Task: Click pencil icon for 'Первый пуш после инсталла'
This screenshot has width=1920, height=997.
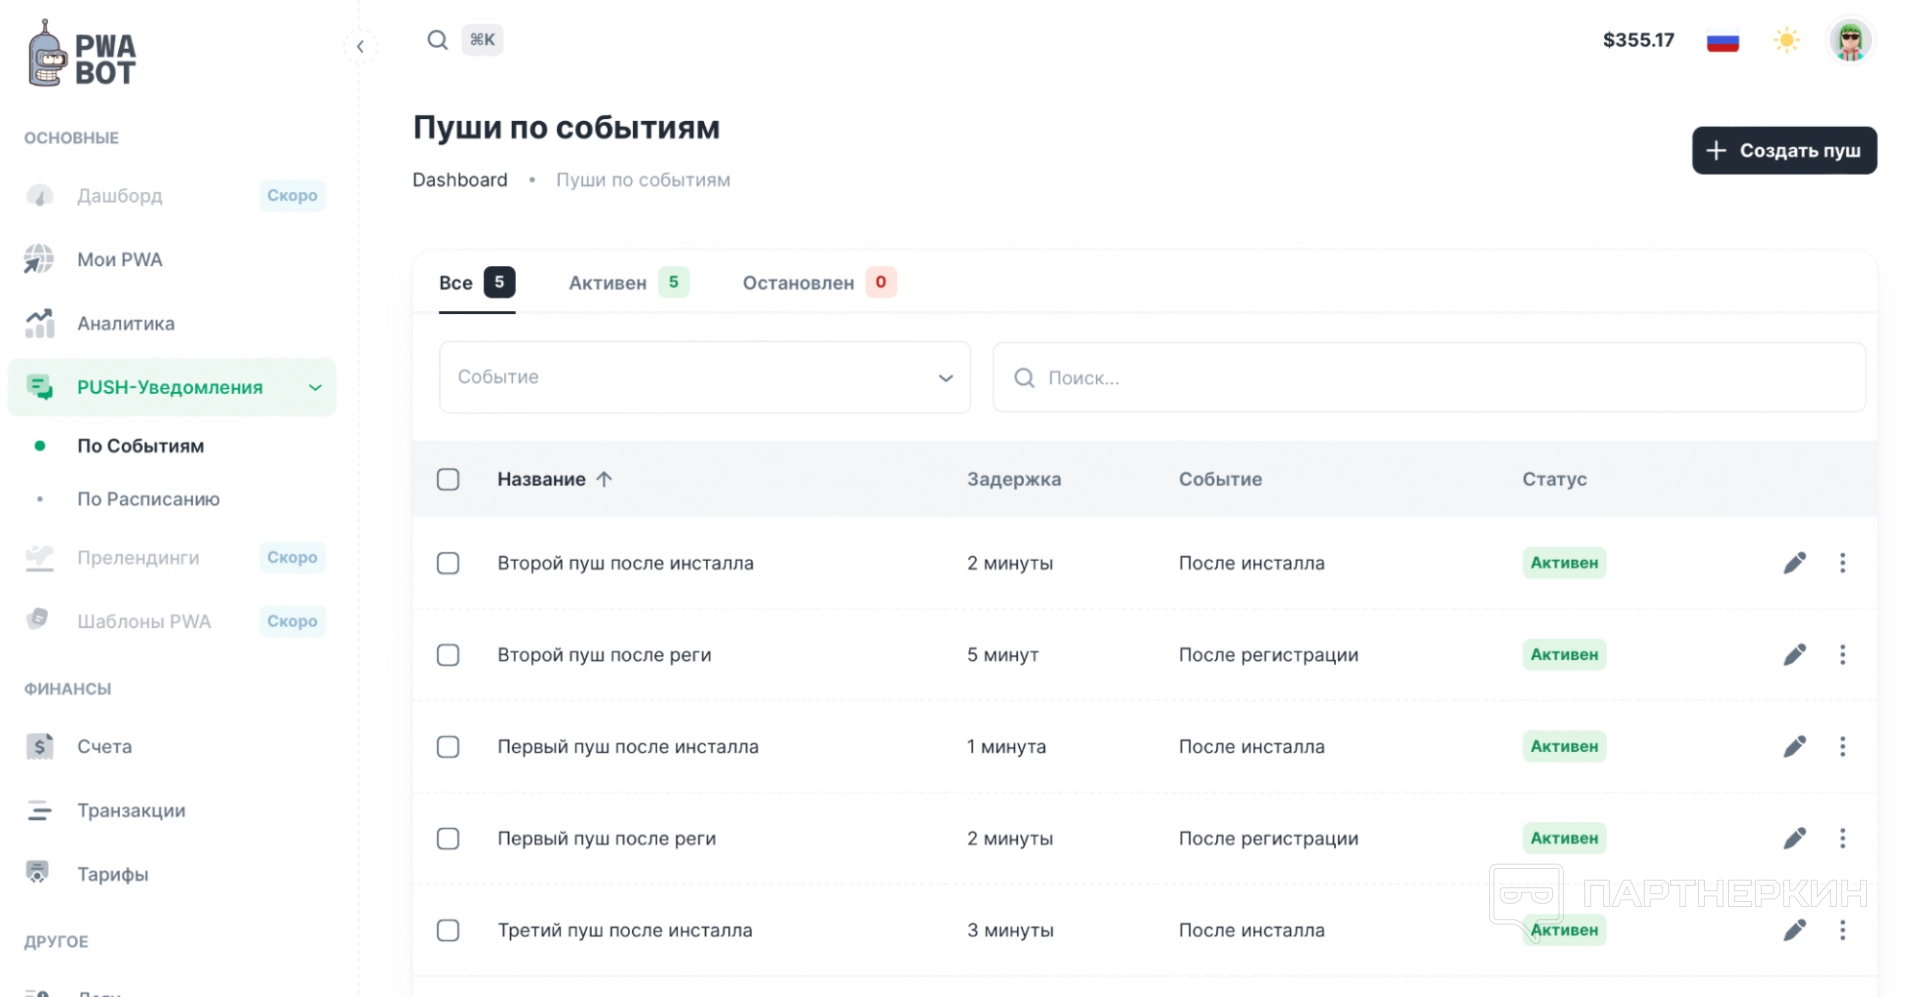Action: click(x=1794, y=747)
